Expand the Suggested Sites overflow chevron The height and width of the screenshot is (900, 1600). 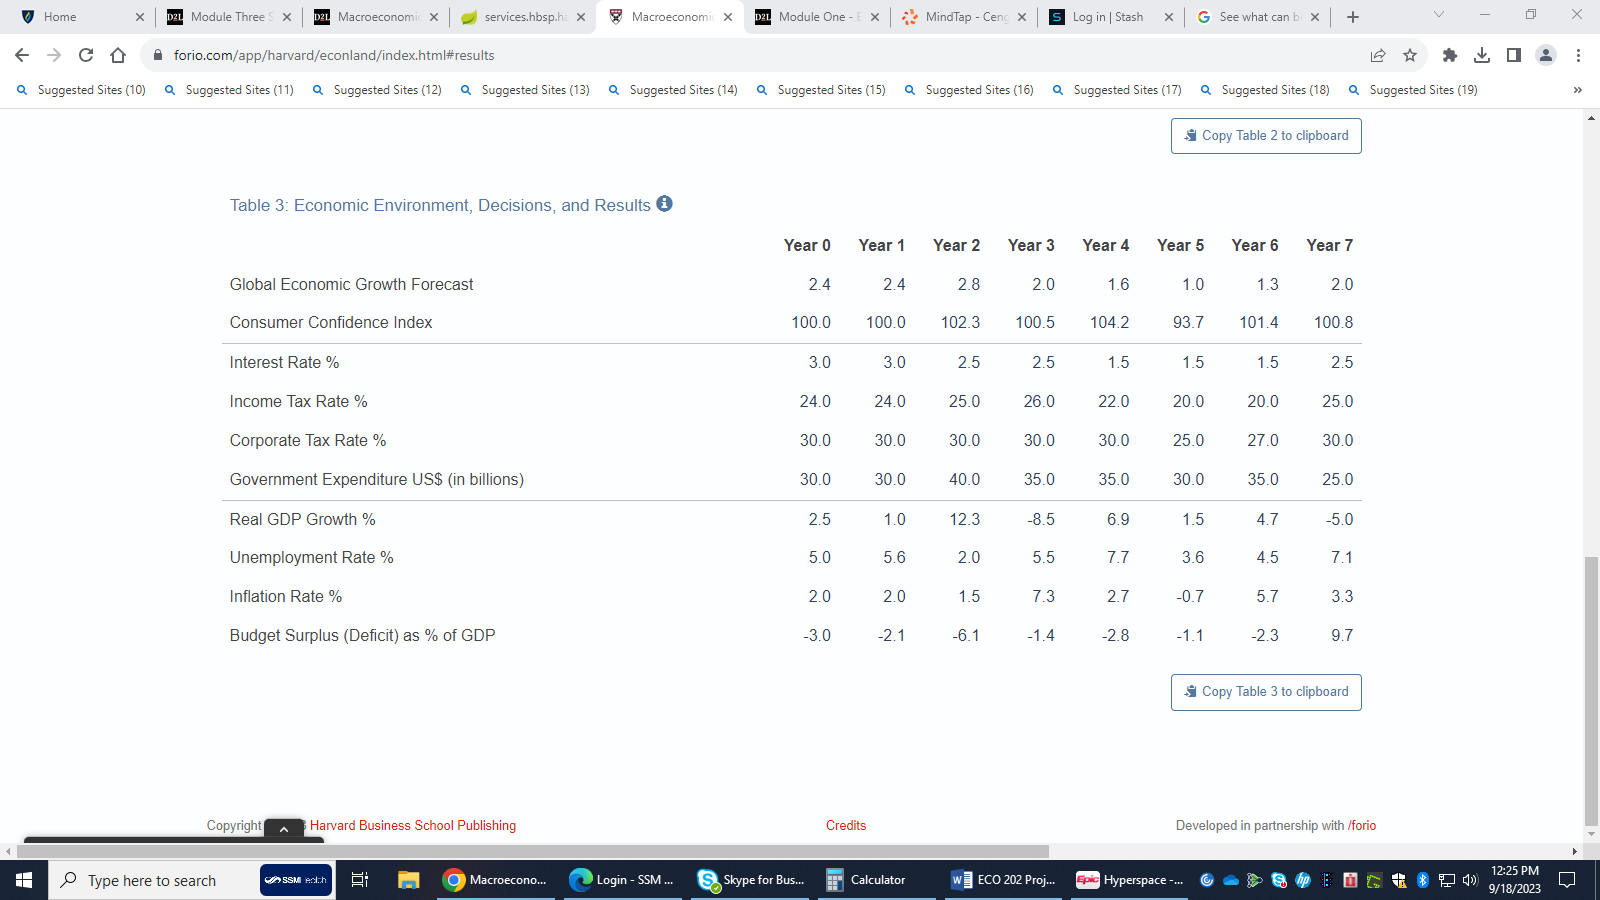(1578, 89)
